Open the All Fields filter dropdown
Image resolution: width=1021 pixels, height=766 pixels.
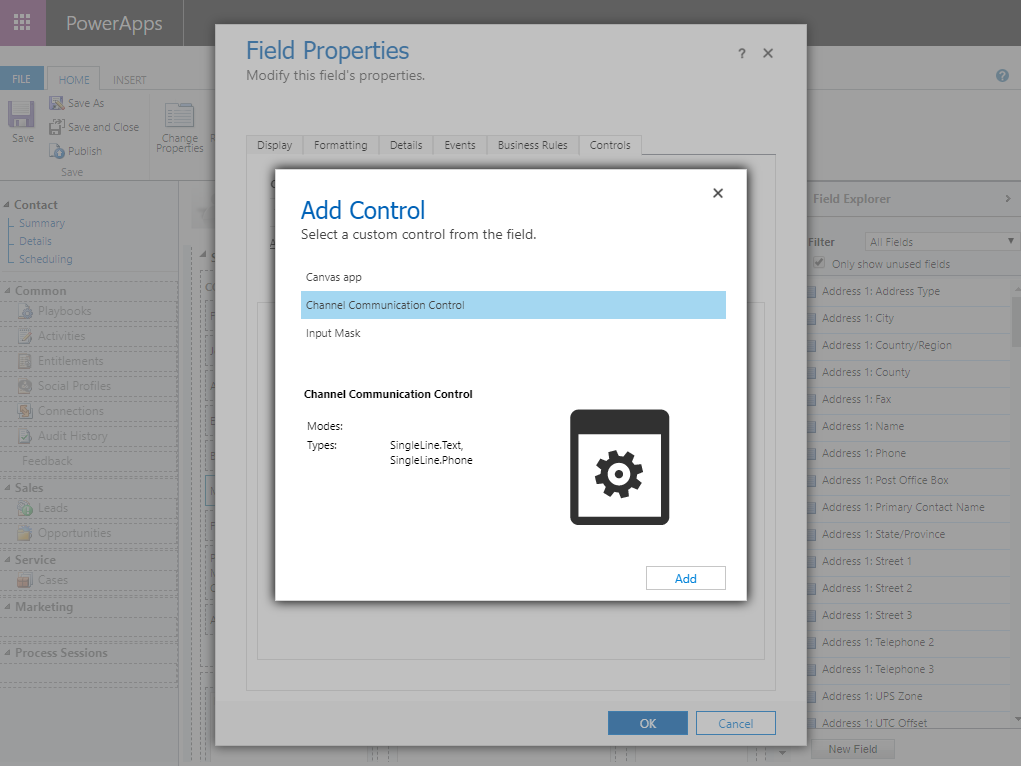941,242
